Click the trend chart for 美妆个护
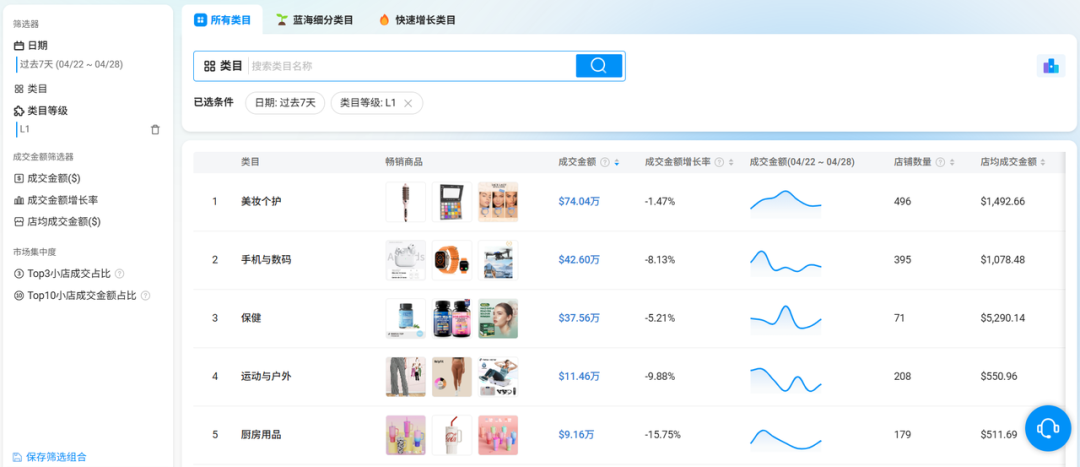Screen dimensions: 1080x467 click(x=786, y=203)
